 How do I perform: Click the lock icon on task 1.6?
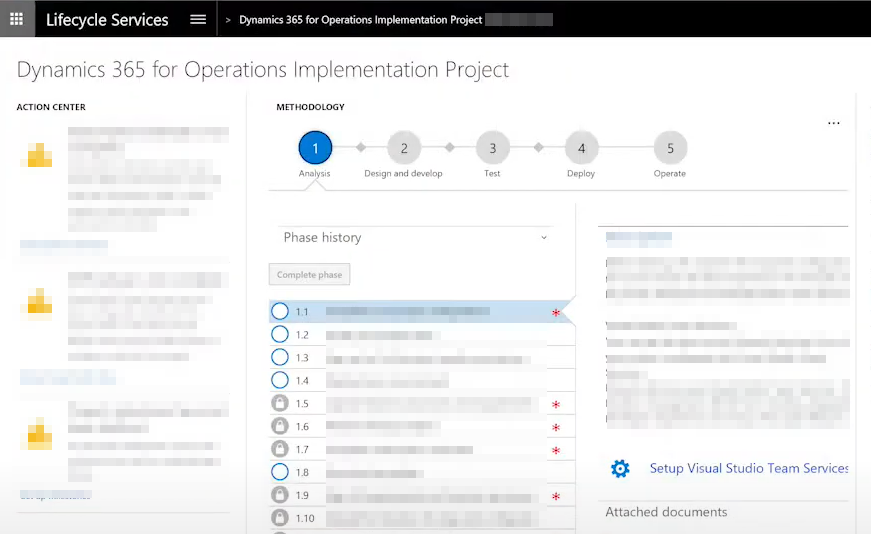tap(280, 426)
